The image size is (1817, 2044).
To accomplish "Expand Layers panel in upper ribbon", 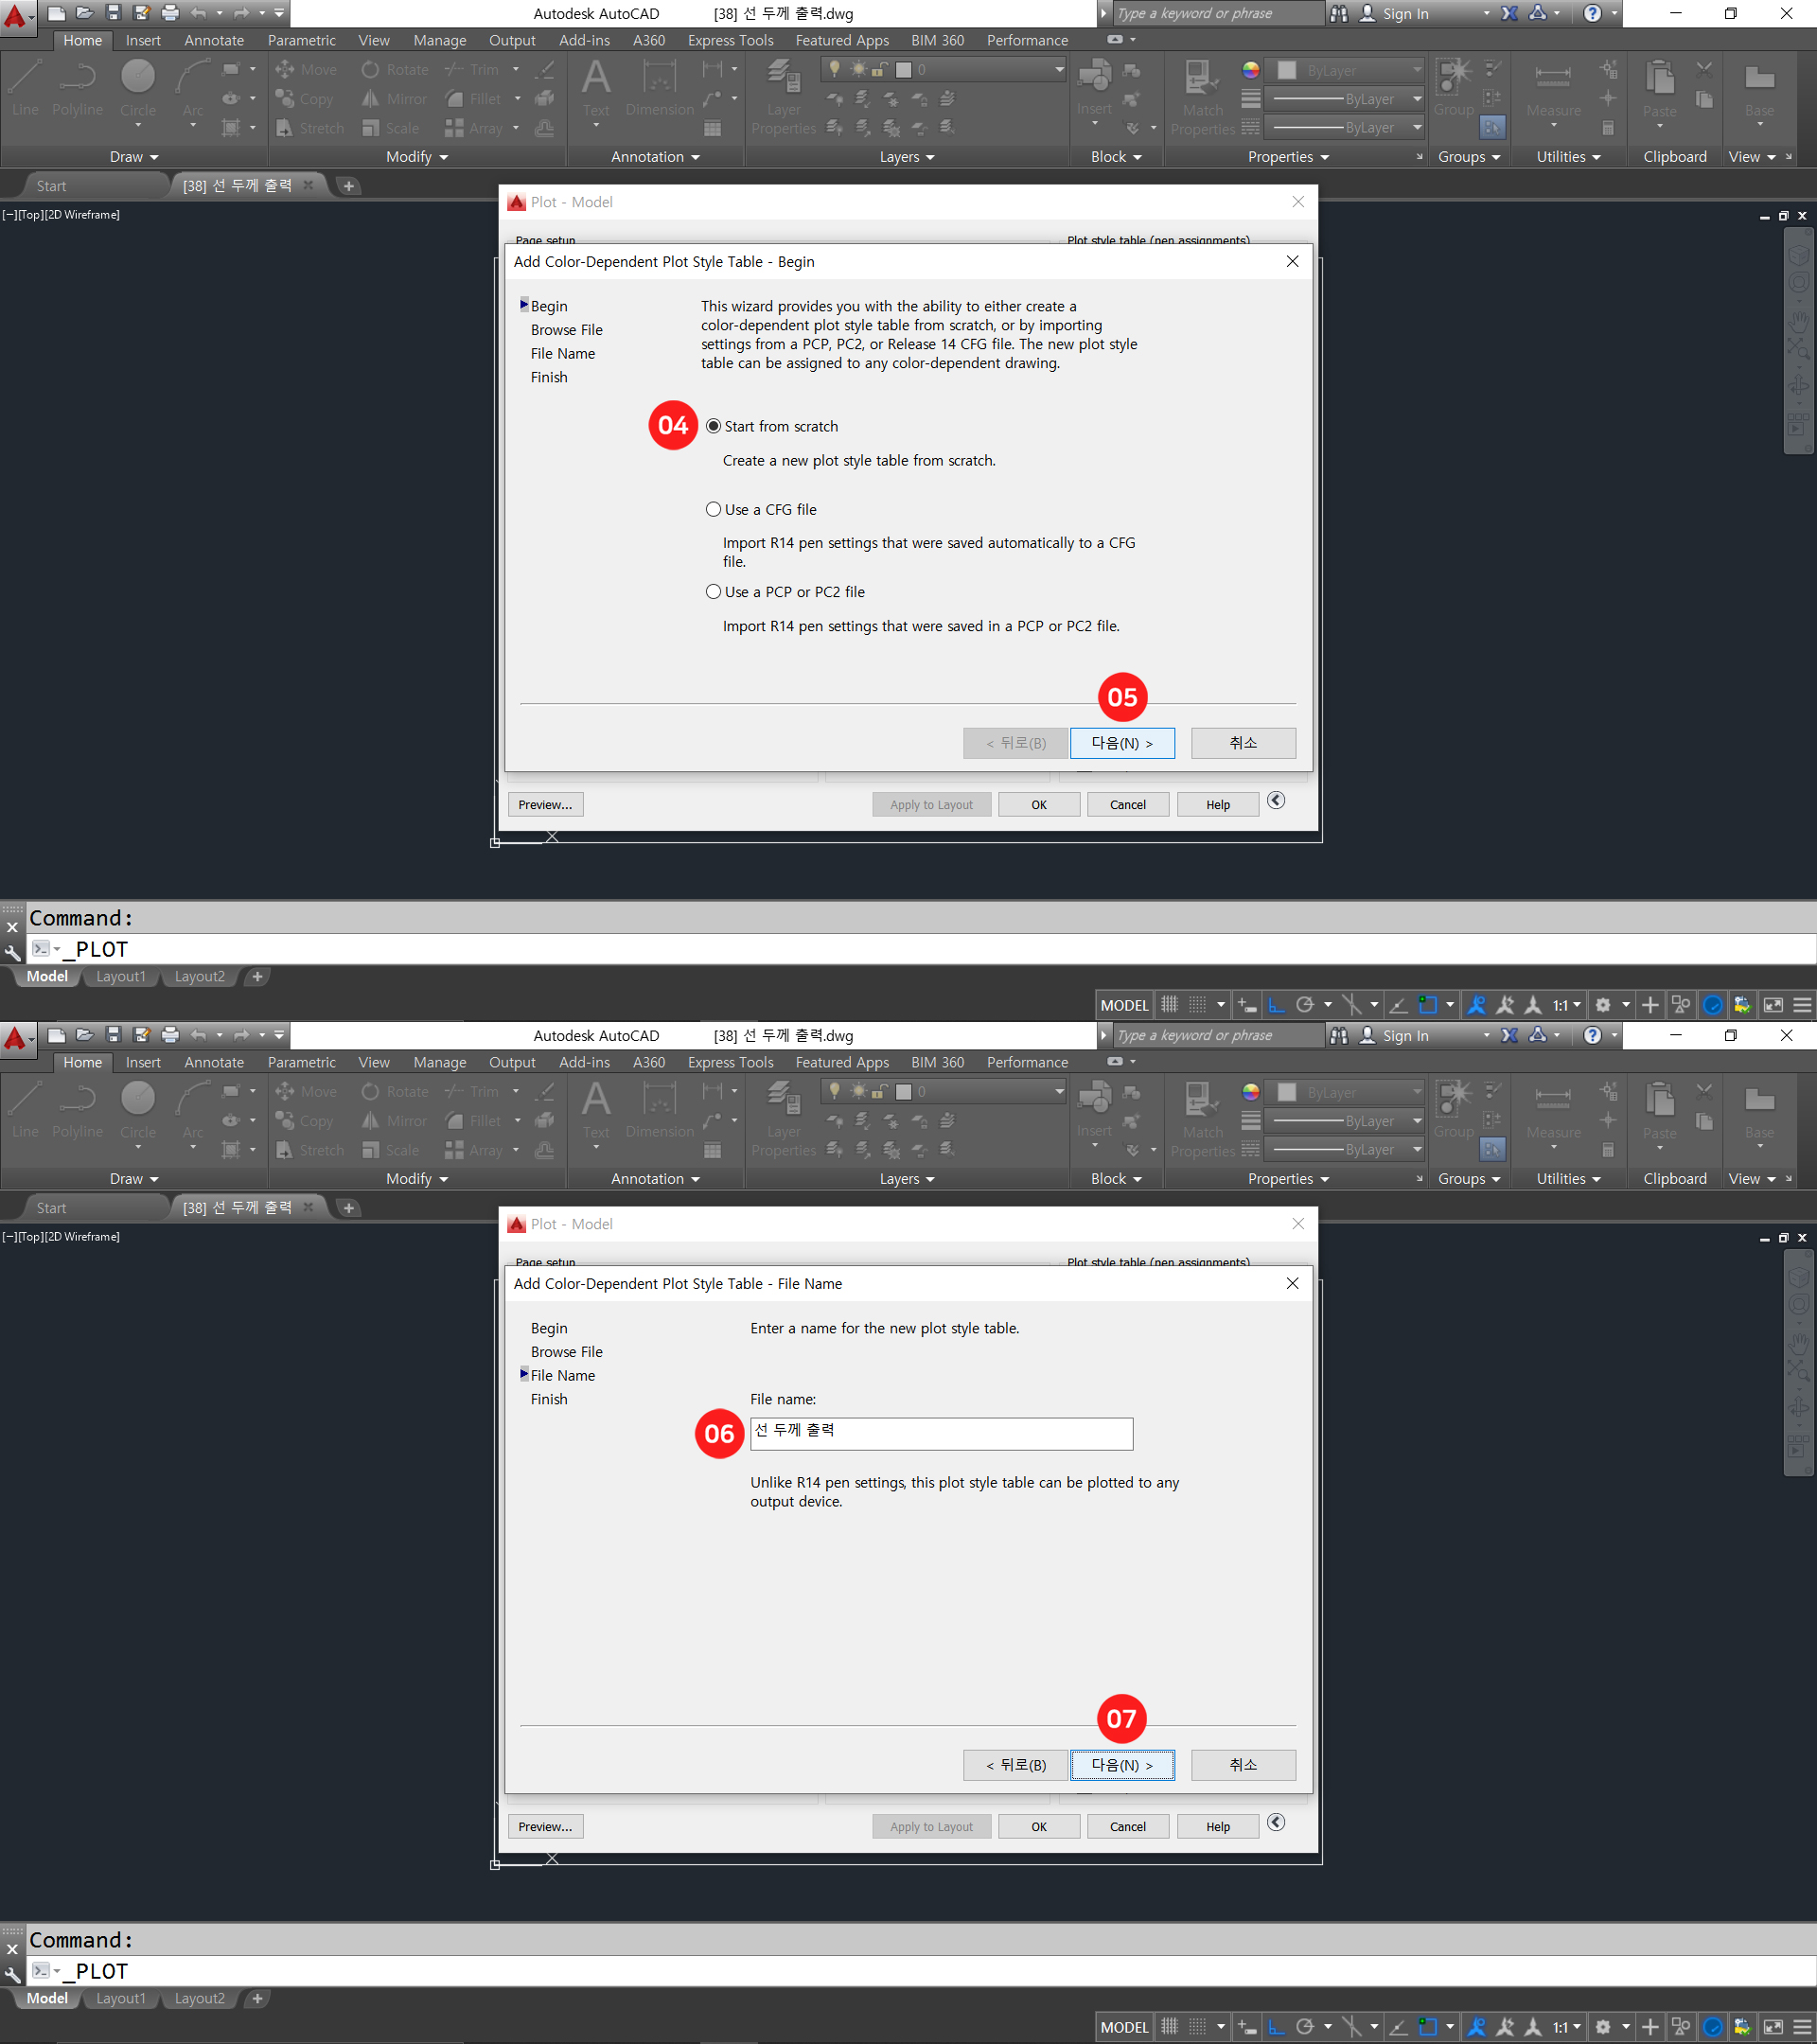I will pyautogui.click(x=907, y=157).
